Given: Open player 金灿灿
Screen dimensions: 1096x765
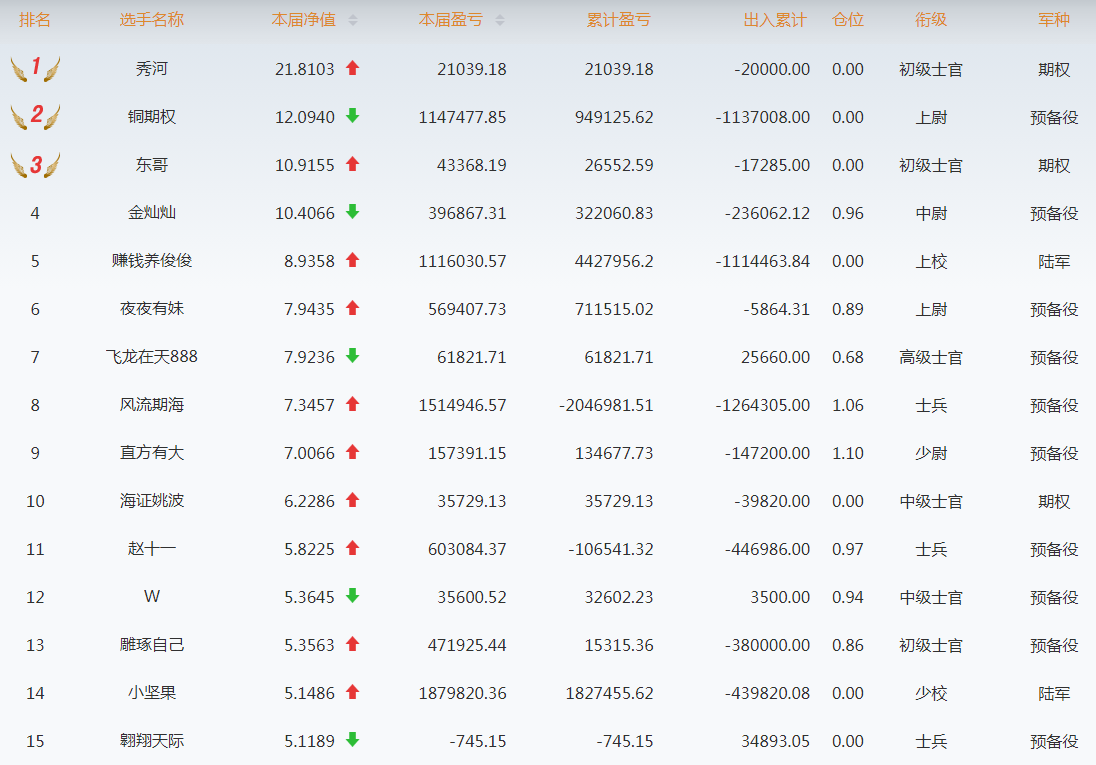Looking at the screenshot, I should (x=152, y=213).
